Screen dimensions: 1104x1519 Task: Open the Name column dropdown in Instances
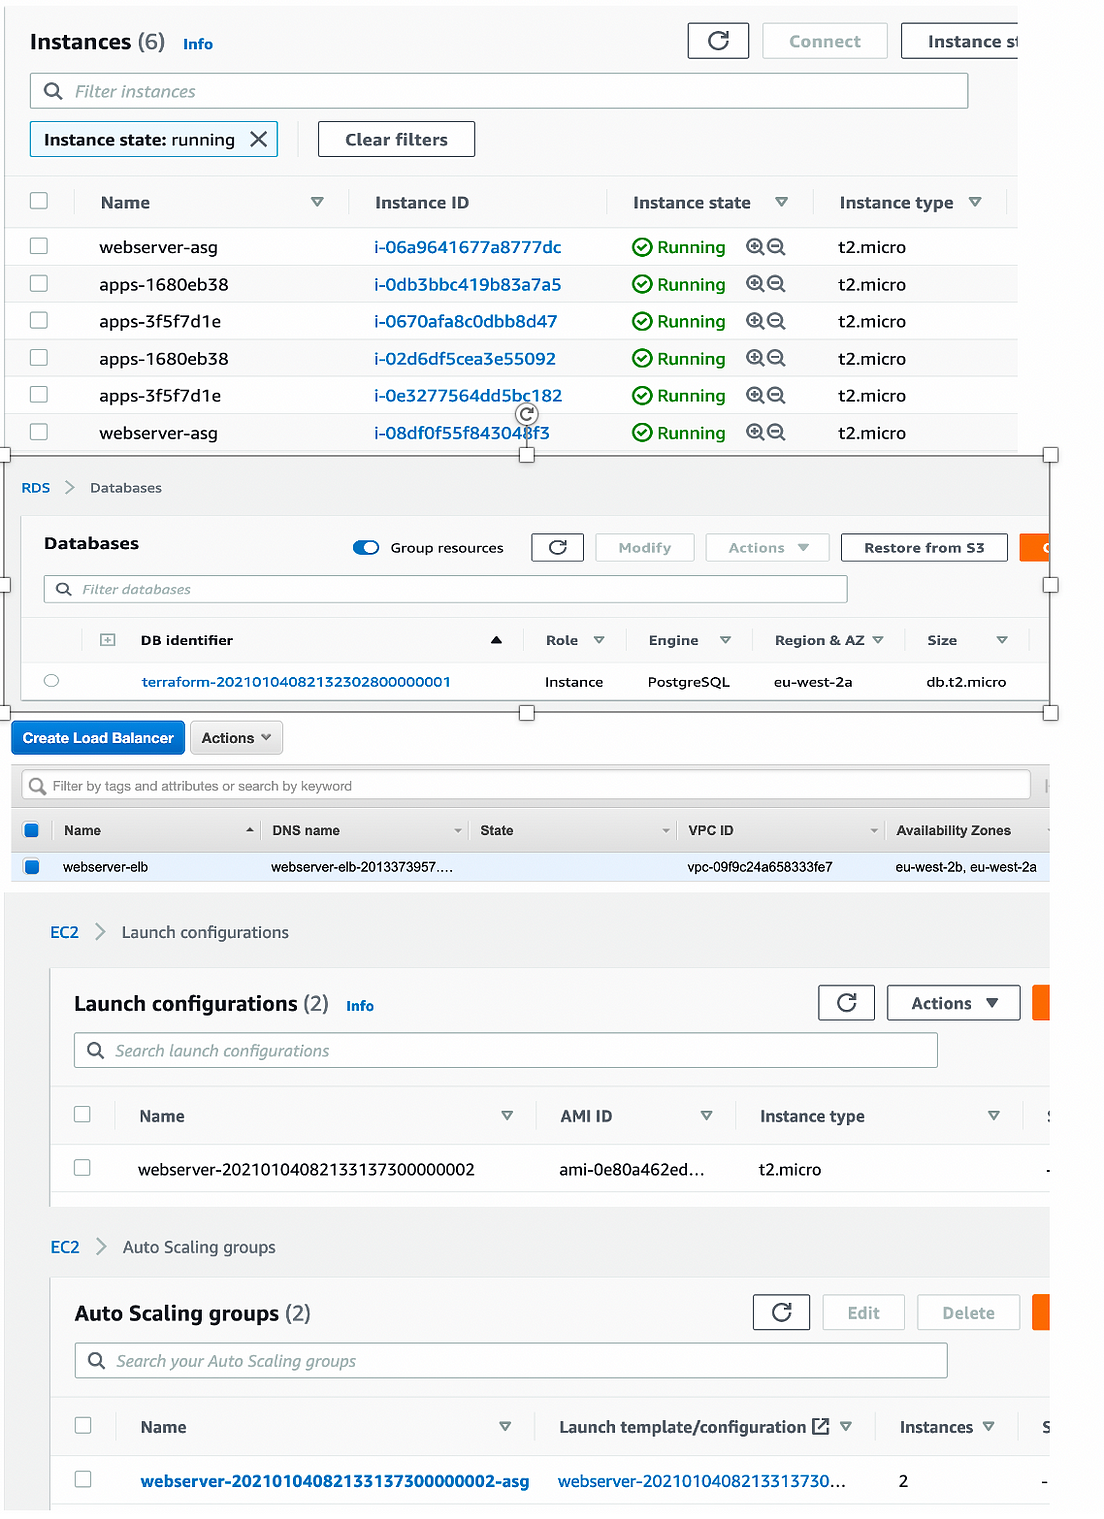pos(317,202)
